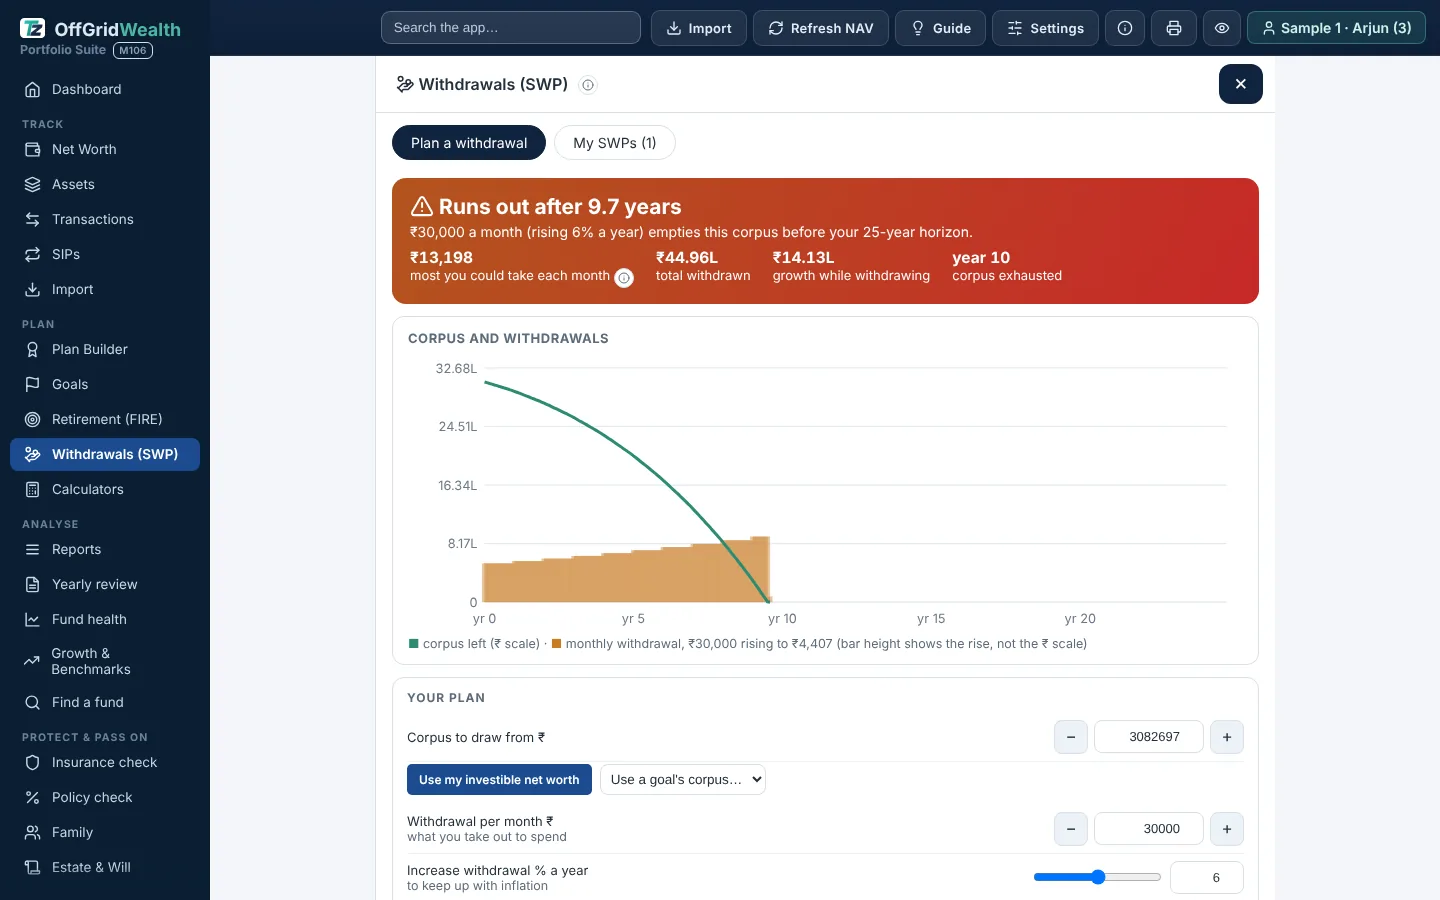Open Fund health in sidebar
This screenshot has height=900, width=1440.
[105, 619]
